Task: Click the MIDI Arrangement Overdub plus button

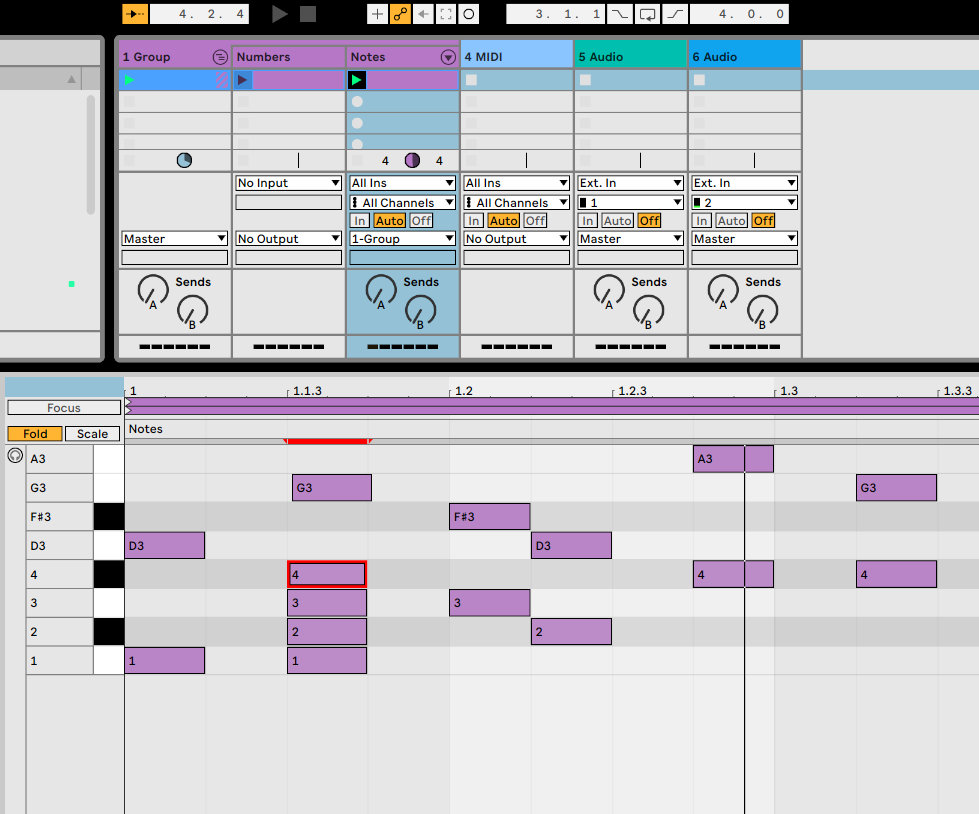Action: (x=377, y=14)
